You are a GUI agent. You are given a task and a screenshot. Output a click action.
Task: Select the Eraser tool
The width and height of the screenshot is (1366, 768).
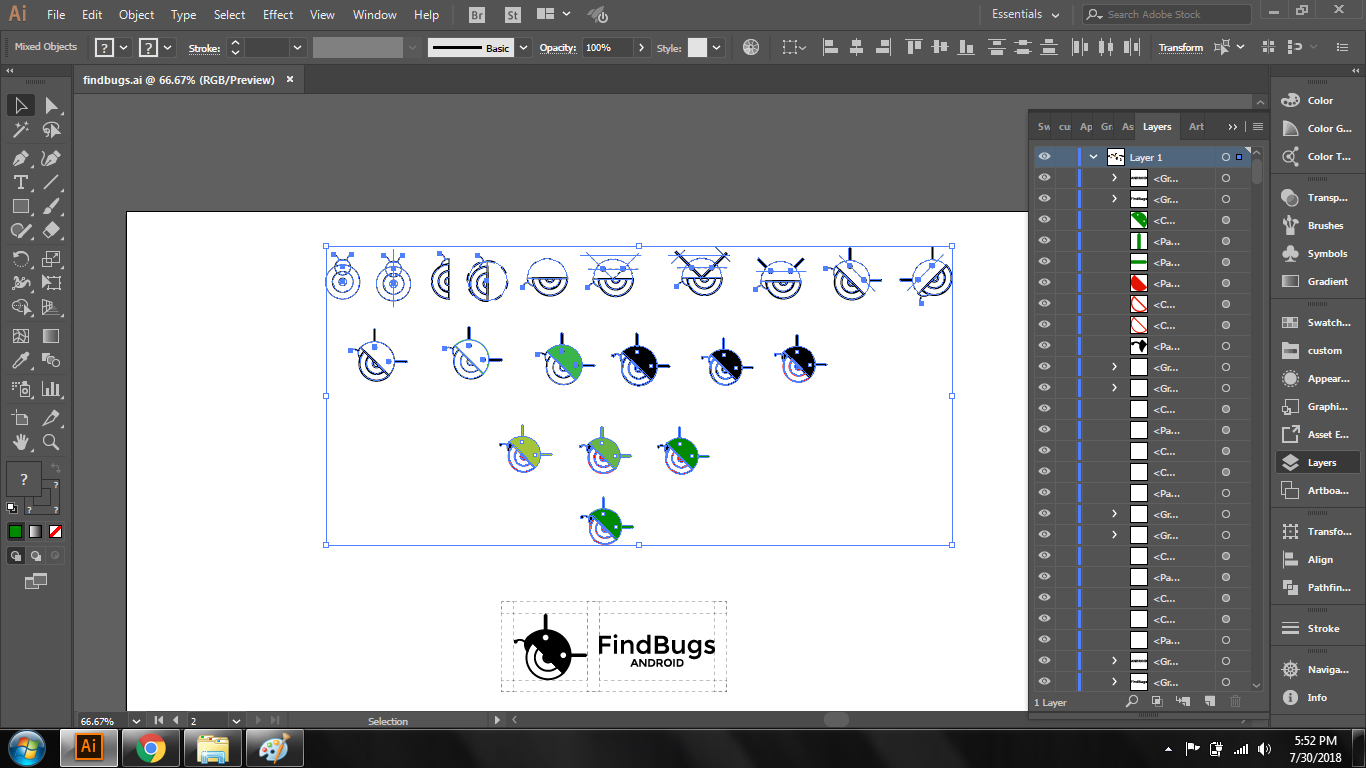pyautogui.click(x=51, y=230)
